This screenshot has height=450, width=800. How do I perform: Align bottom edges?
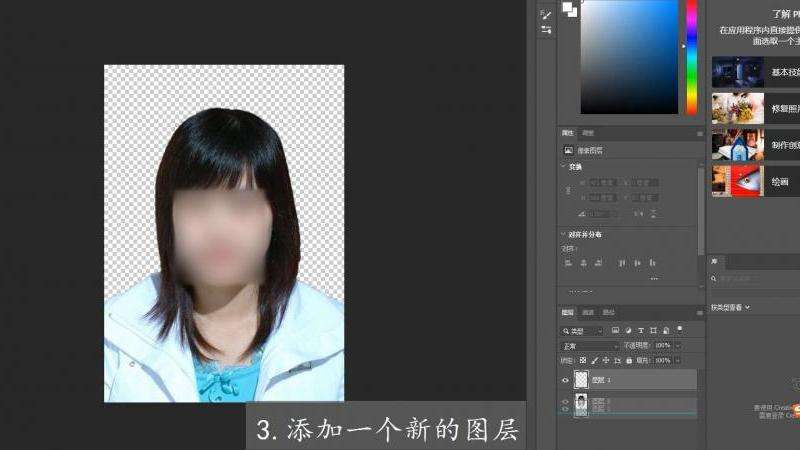[x=653, y=263]
